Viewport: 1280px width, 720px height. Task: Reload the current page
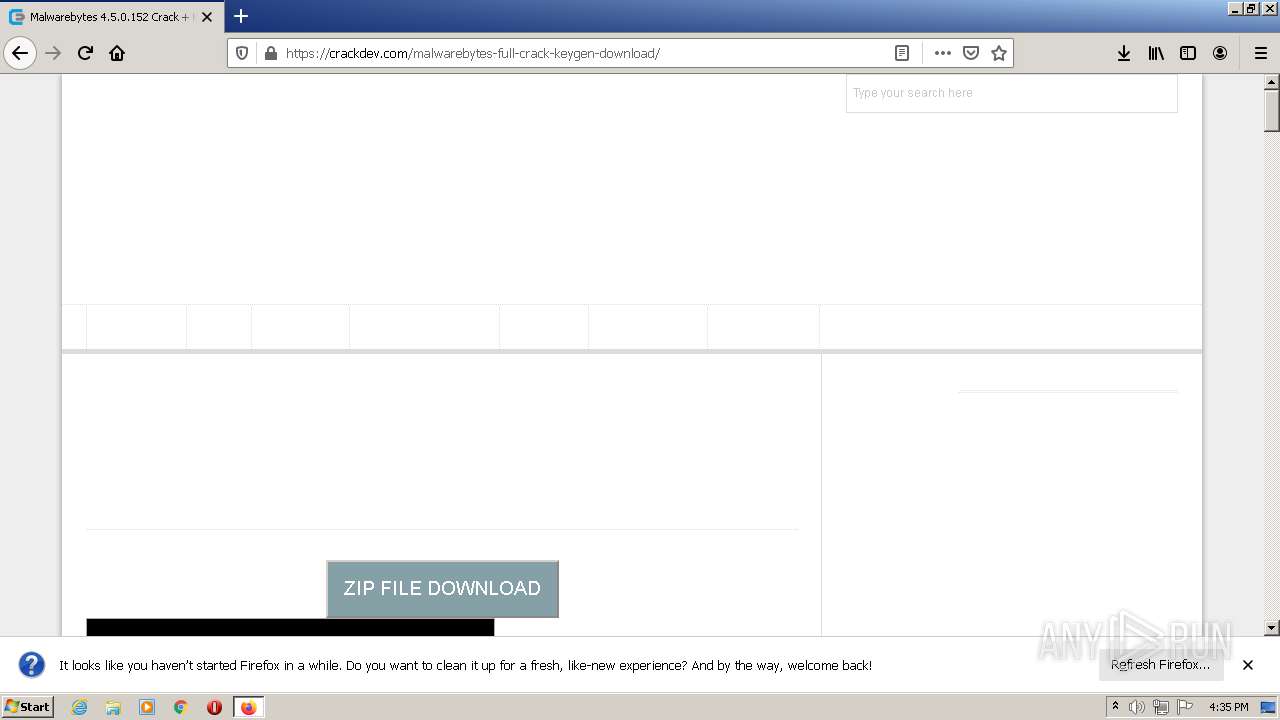tap(85, 53)
